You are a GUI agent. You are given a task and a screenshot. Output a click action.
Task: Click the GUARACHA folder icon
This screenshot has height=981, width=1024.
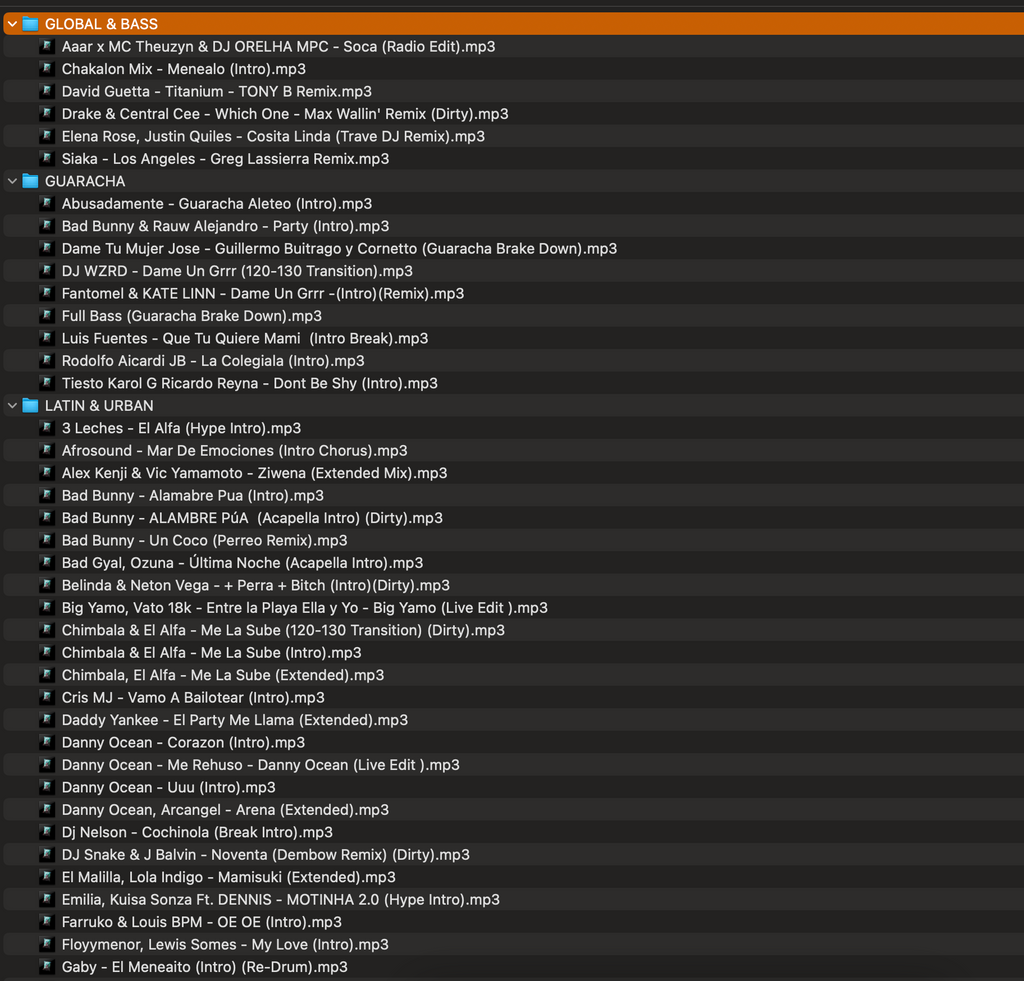[x=30, y=181]
